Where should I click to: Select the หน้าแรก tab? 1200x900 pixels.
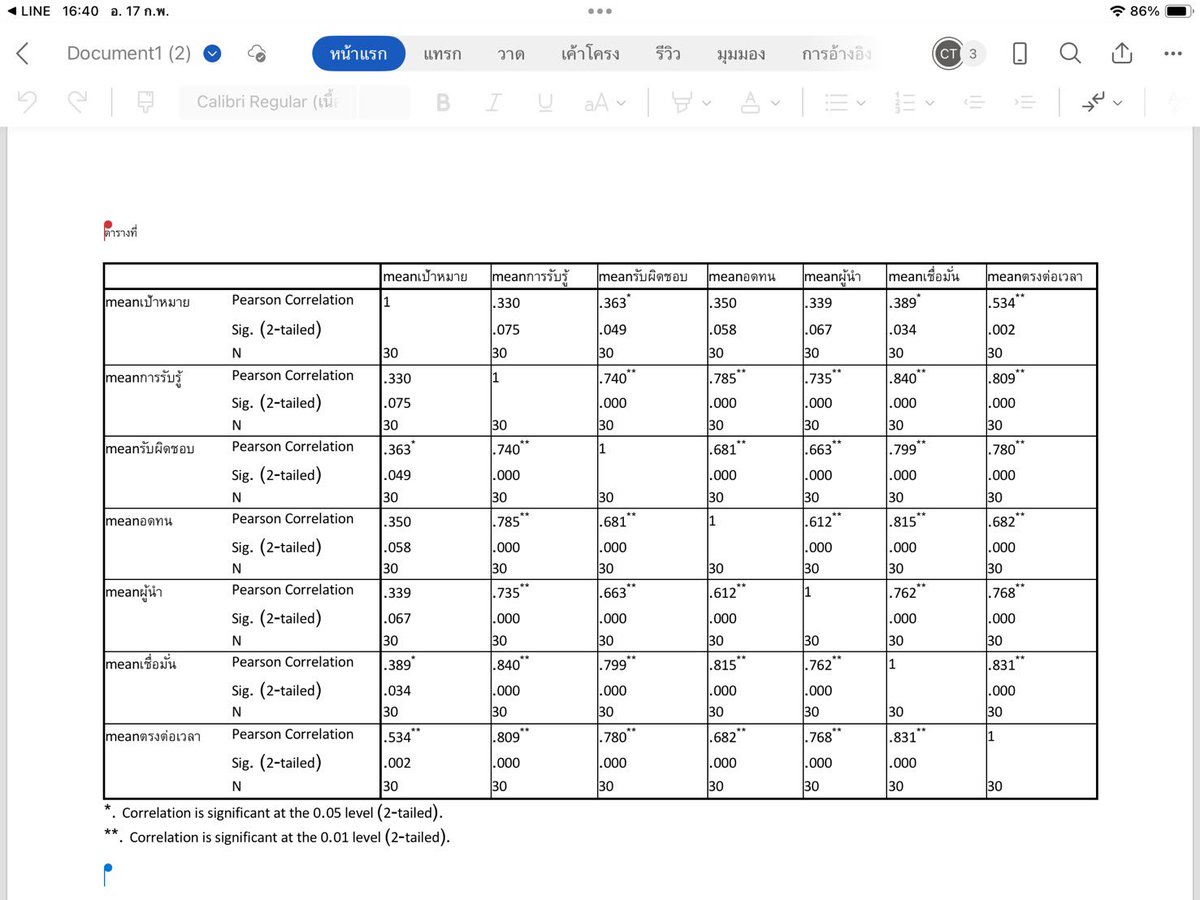pyautogui.click(x=358, y=54)
